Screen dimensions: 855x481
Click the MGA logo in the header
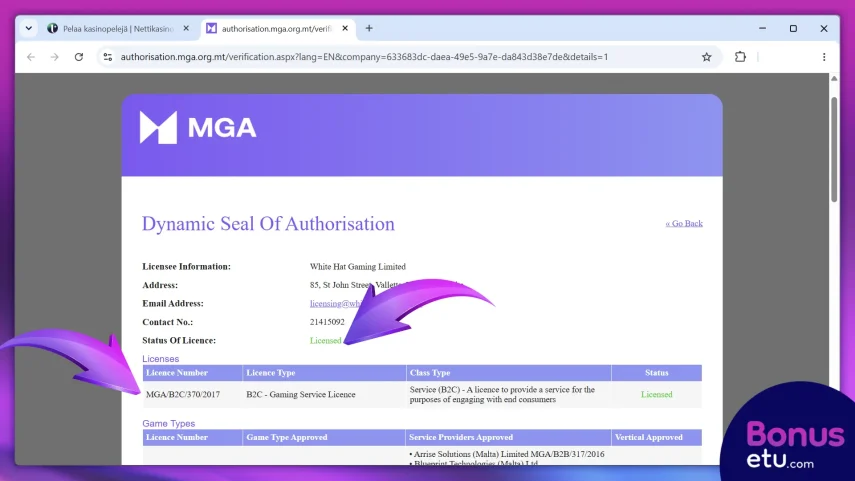198,128
